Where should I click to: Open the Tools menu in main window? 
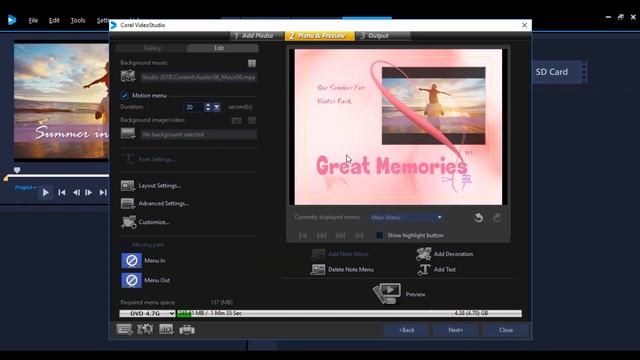pos(78,20)
